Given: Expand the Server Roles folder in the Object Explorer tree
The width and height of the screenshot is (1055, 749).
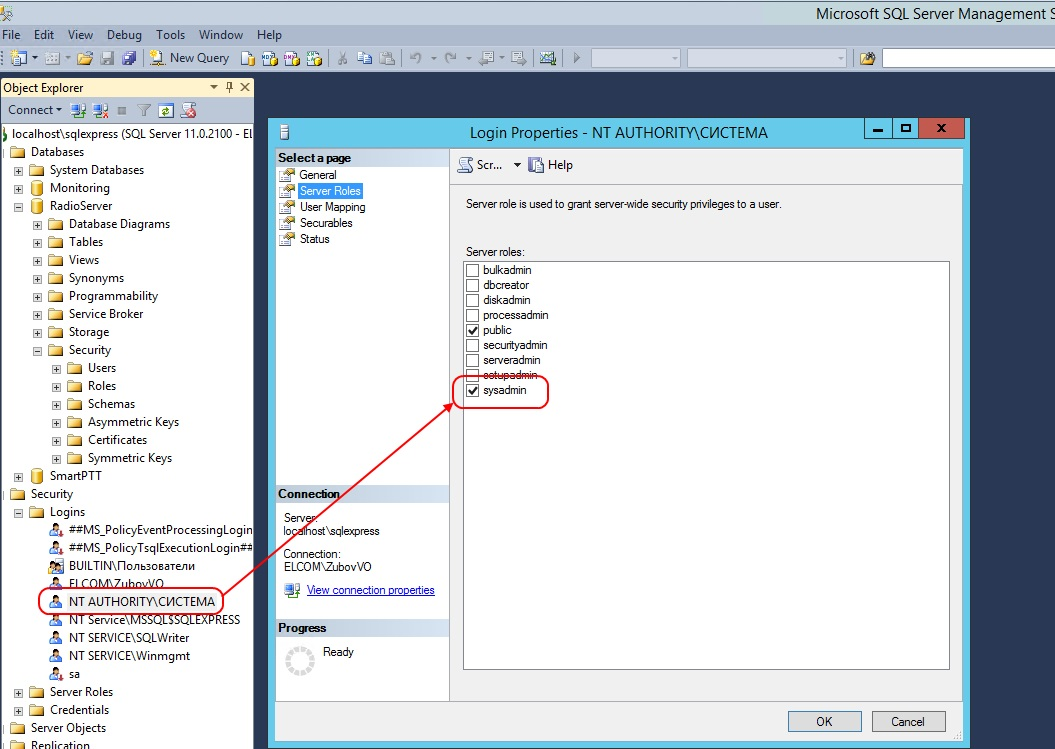Looking at the screenshot, I should 19,693.
